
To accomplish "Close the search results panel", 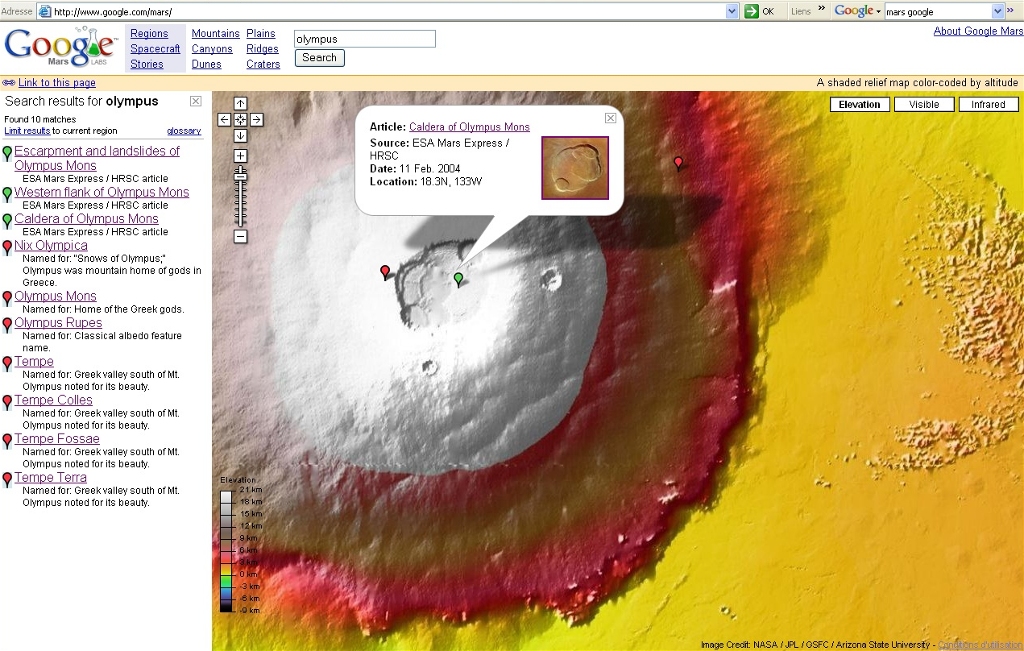I will click(195, 101).
